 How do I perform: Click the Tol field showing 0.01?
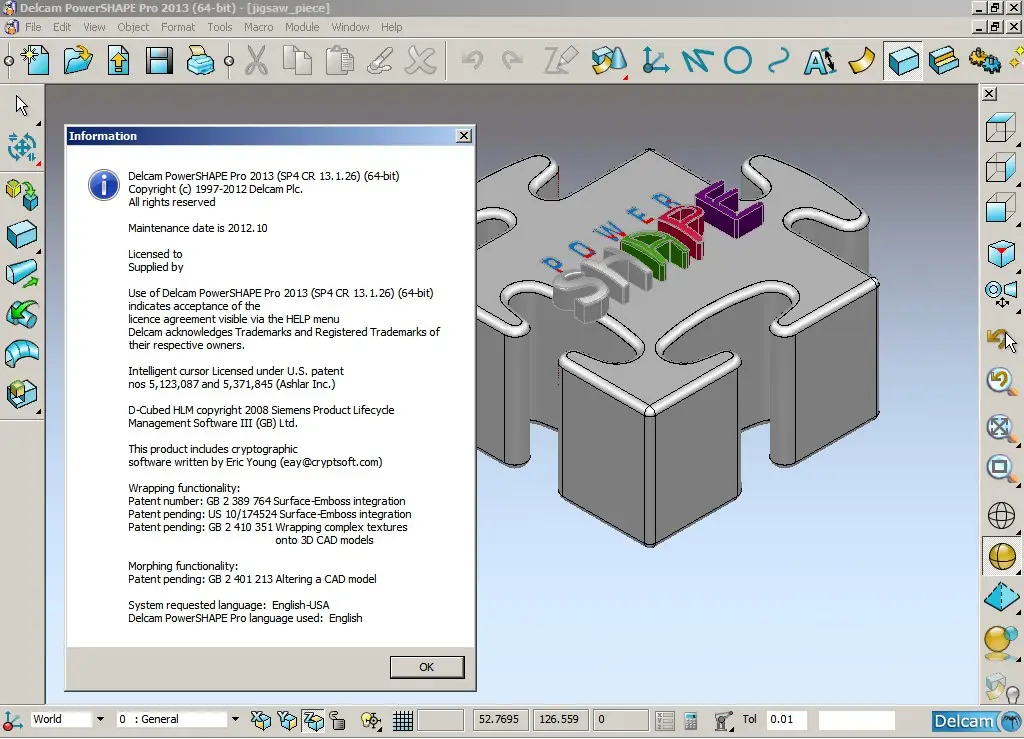click(x=786, y=719)
